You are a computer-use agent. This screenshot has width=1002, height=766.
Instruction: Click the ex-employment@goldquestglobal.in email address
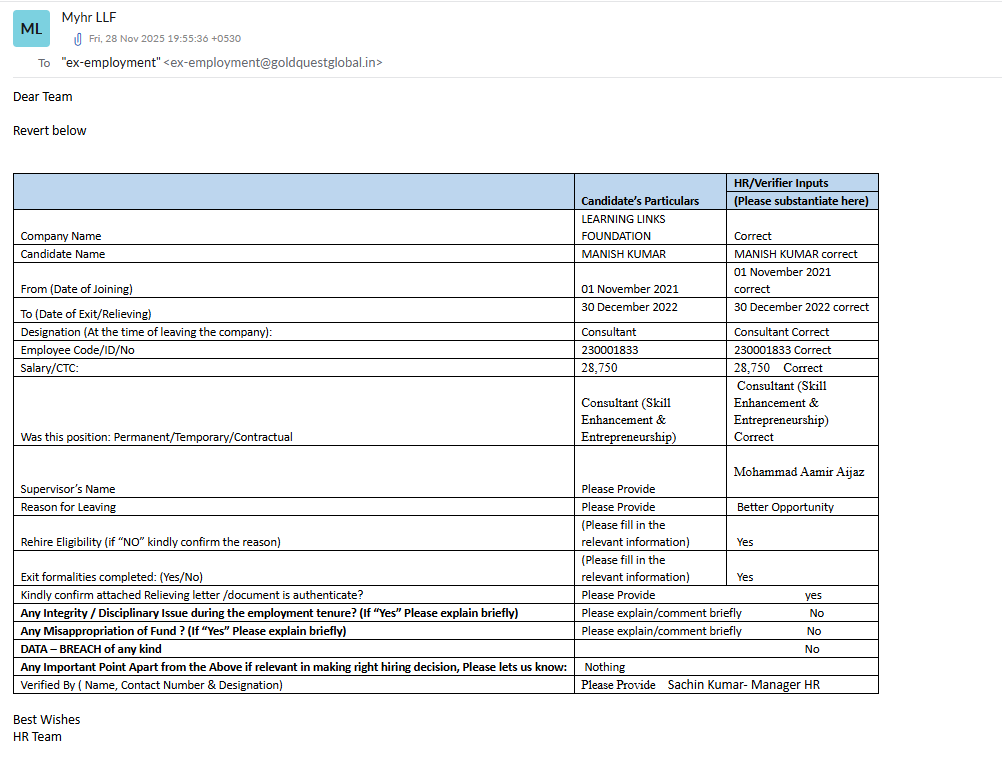click(272, 62)
